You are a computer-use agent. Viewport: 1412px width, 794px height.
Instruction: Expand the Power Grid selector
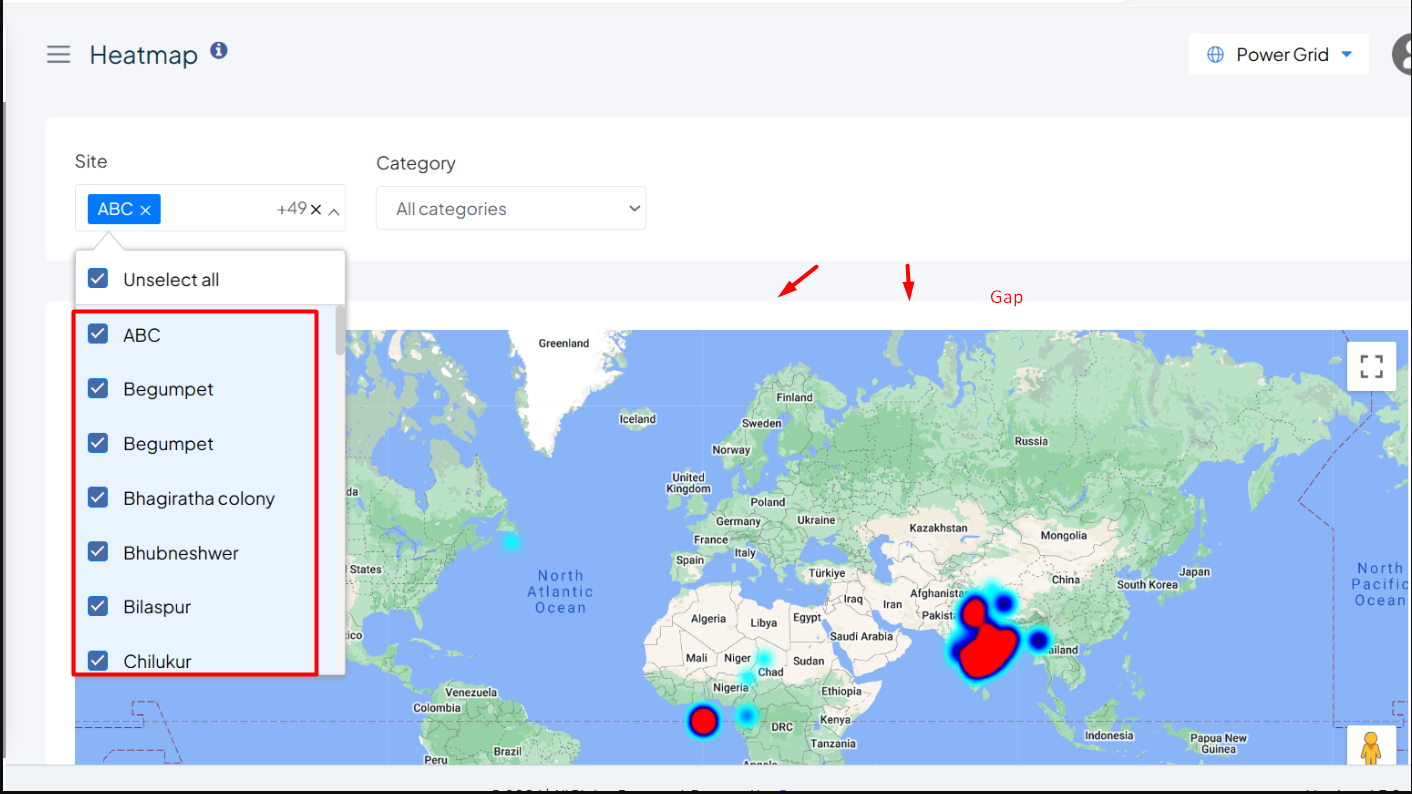[1346, 55]
